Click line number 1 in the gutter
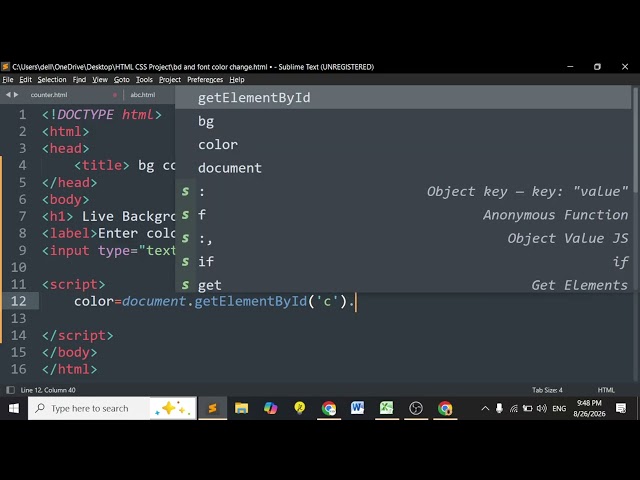Screen dimensions: 640x480 point(22,115)
